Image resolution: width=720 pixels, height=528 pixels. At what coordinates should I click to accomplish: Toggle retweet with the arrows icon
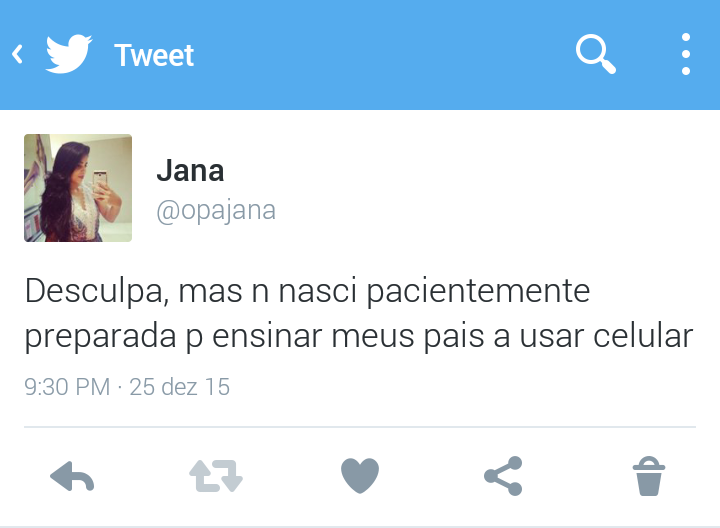(x=216, y=476)
